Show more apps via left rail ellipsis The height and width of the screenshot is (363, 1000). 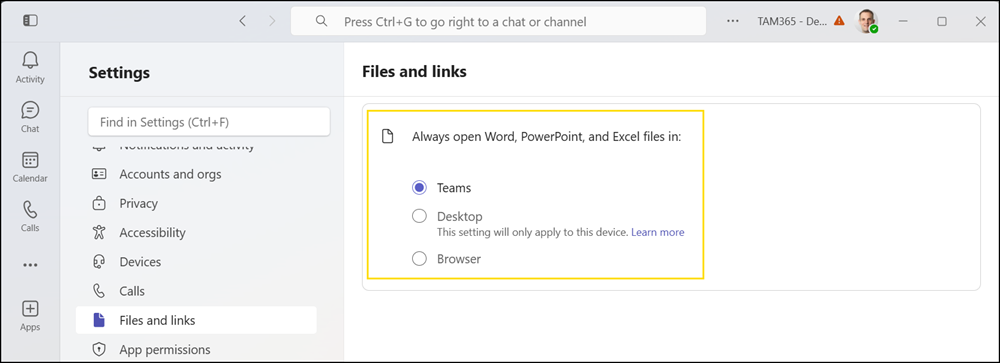click(x=30, y=265)
